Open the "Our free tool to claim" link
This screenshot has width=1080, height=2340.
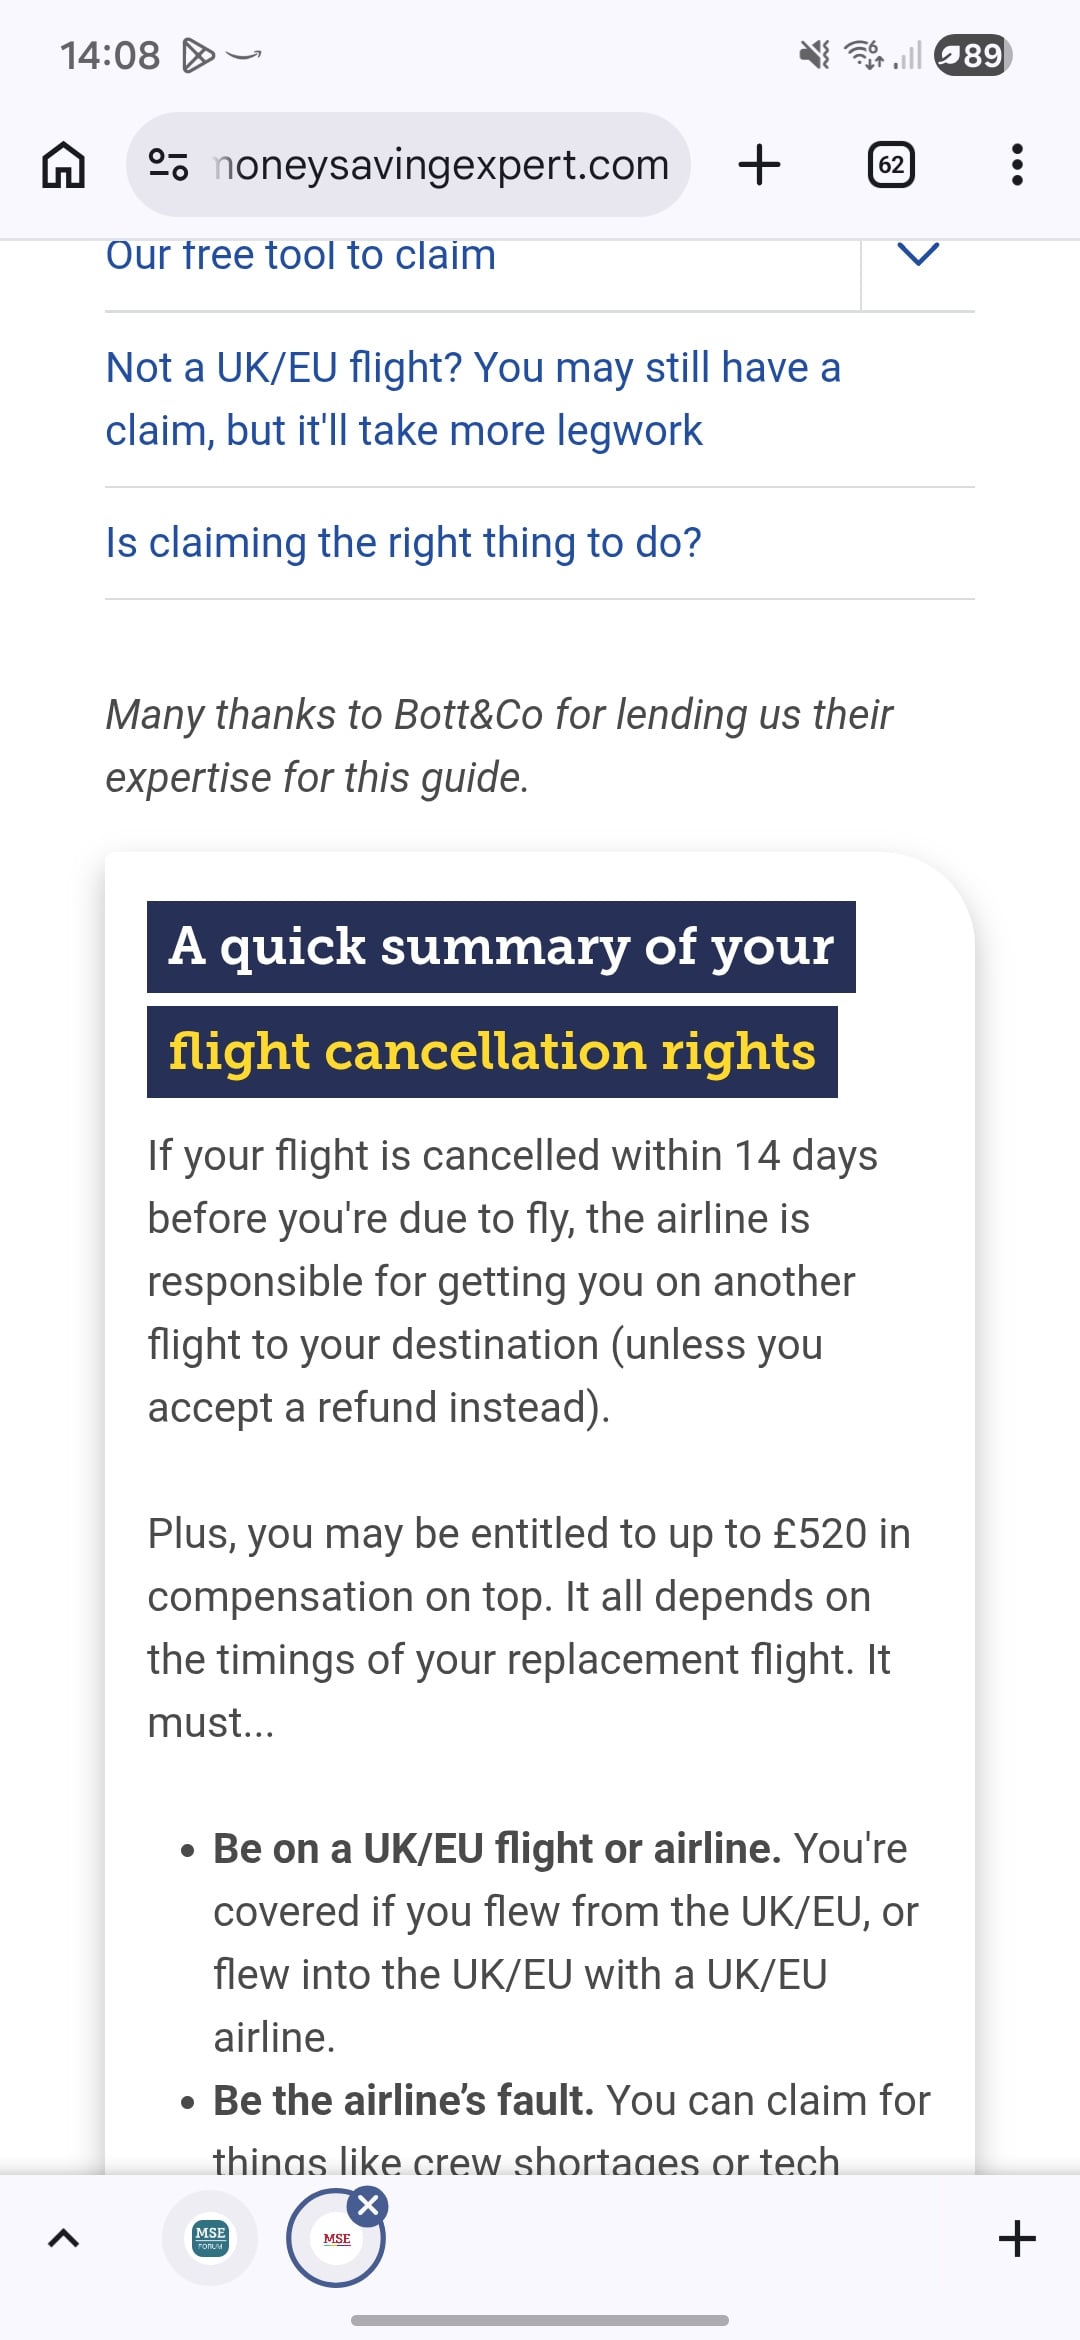click(x=301, y=257)
